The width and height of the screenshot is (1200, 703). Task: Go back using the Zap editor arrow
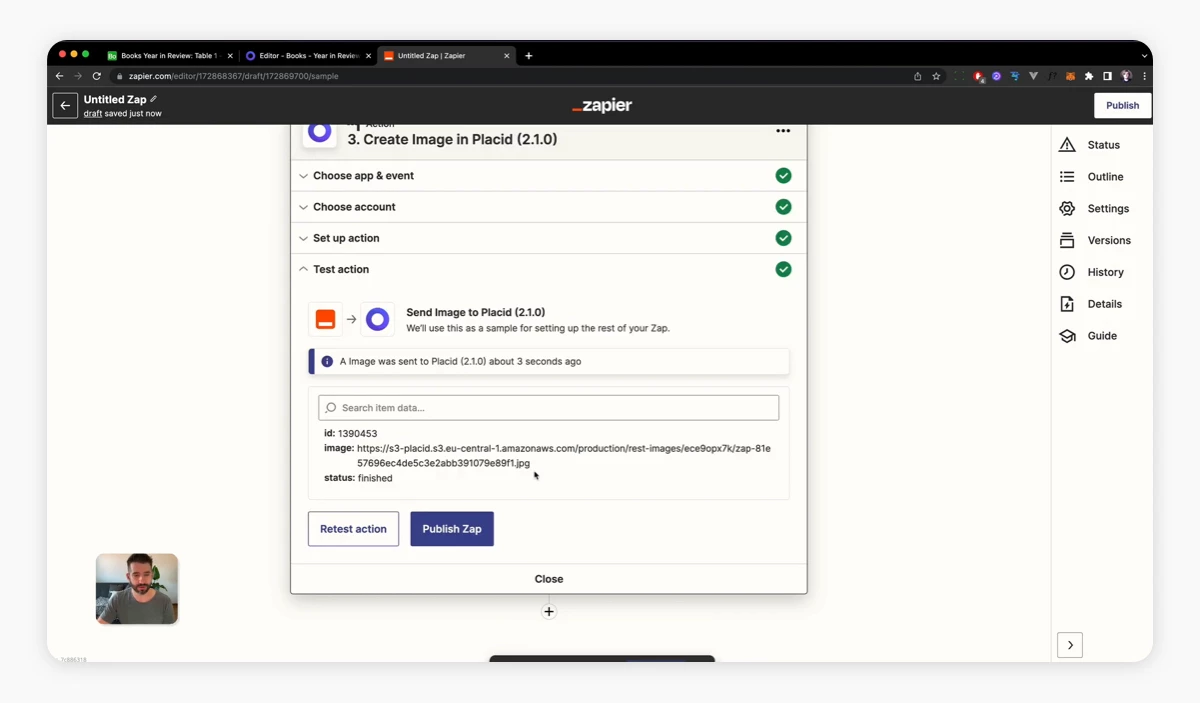pos(65,105)
